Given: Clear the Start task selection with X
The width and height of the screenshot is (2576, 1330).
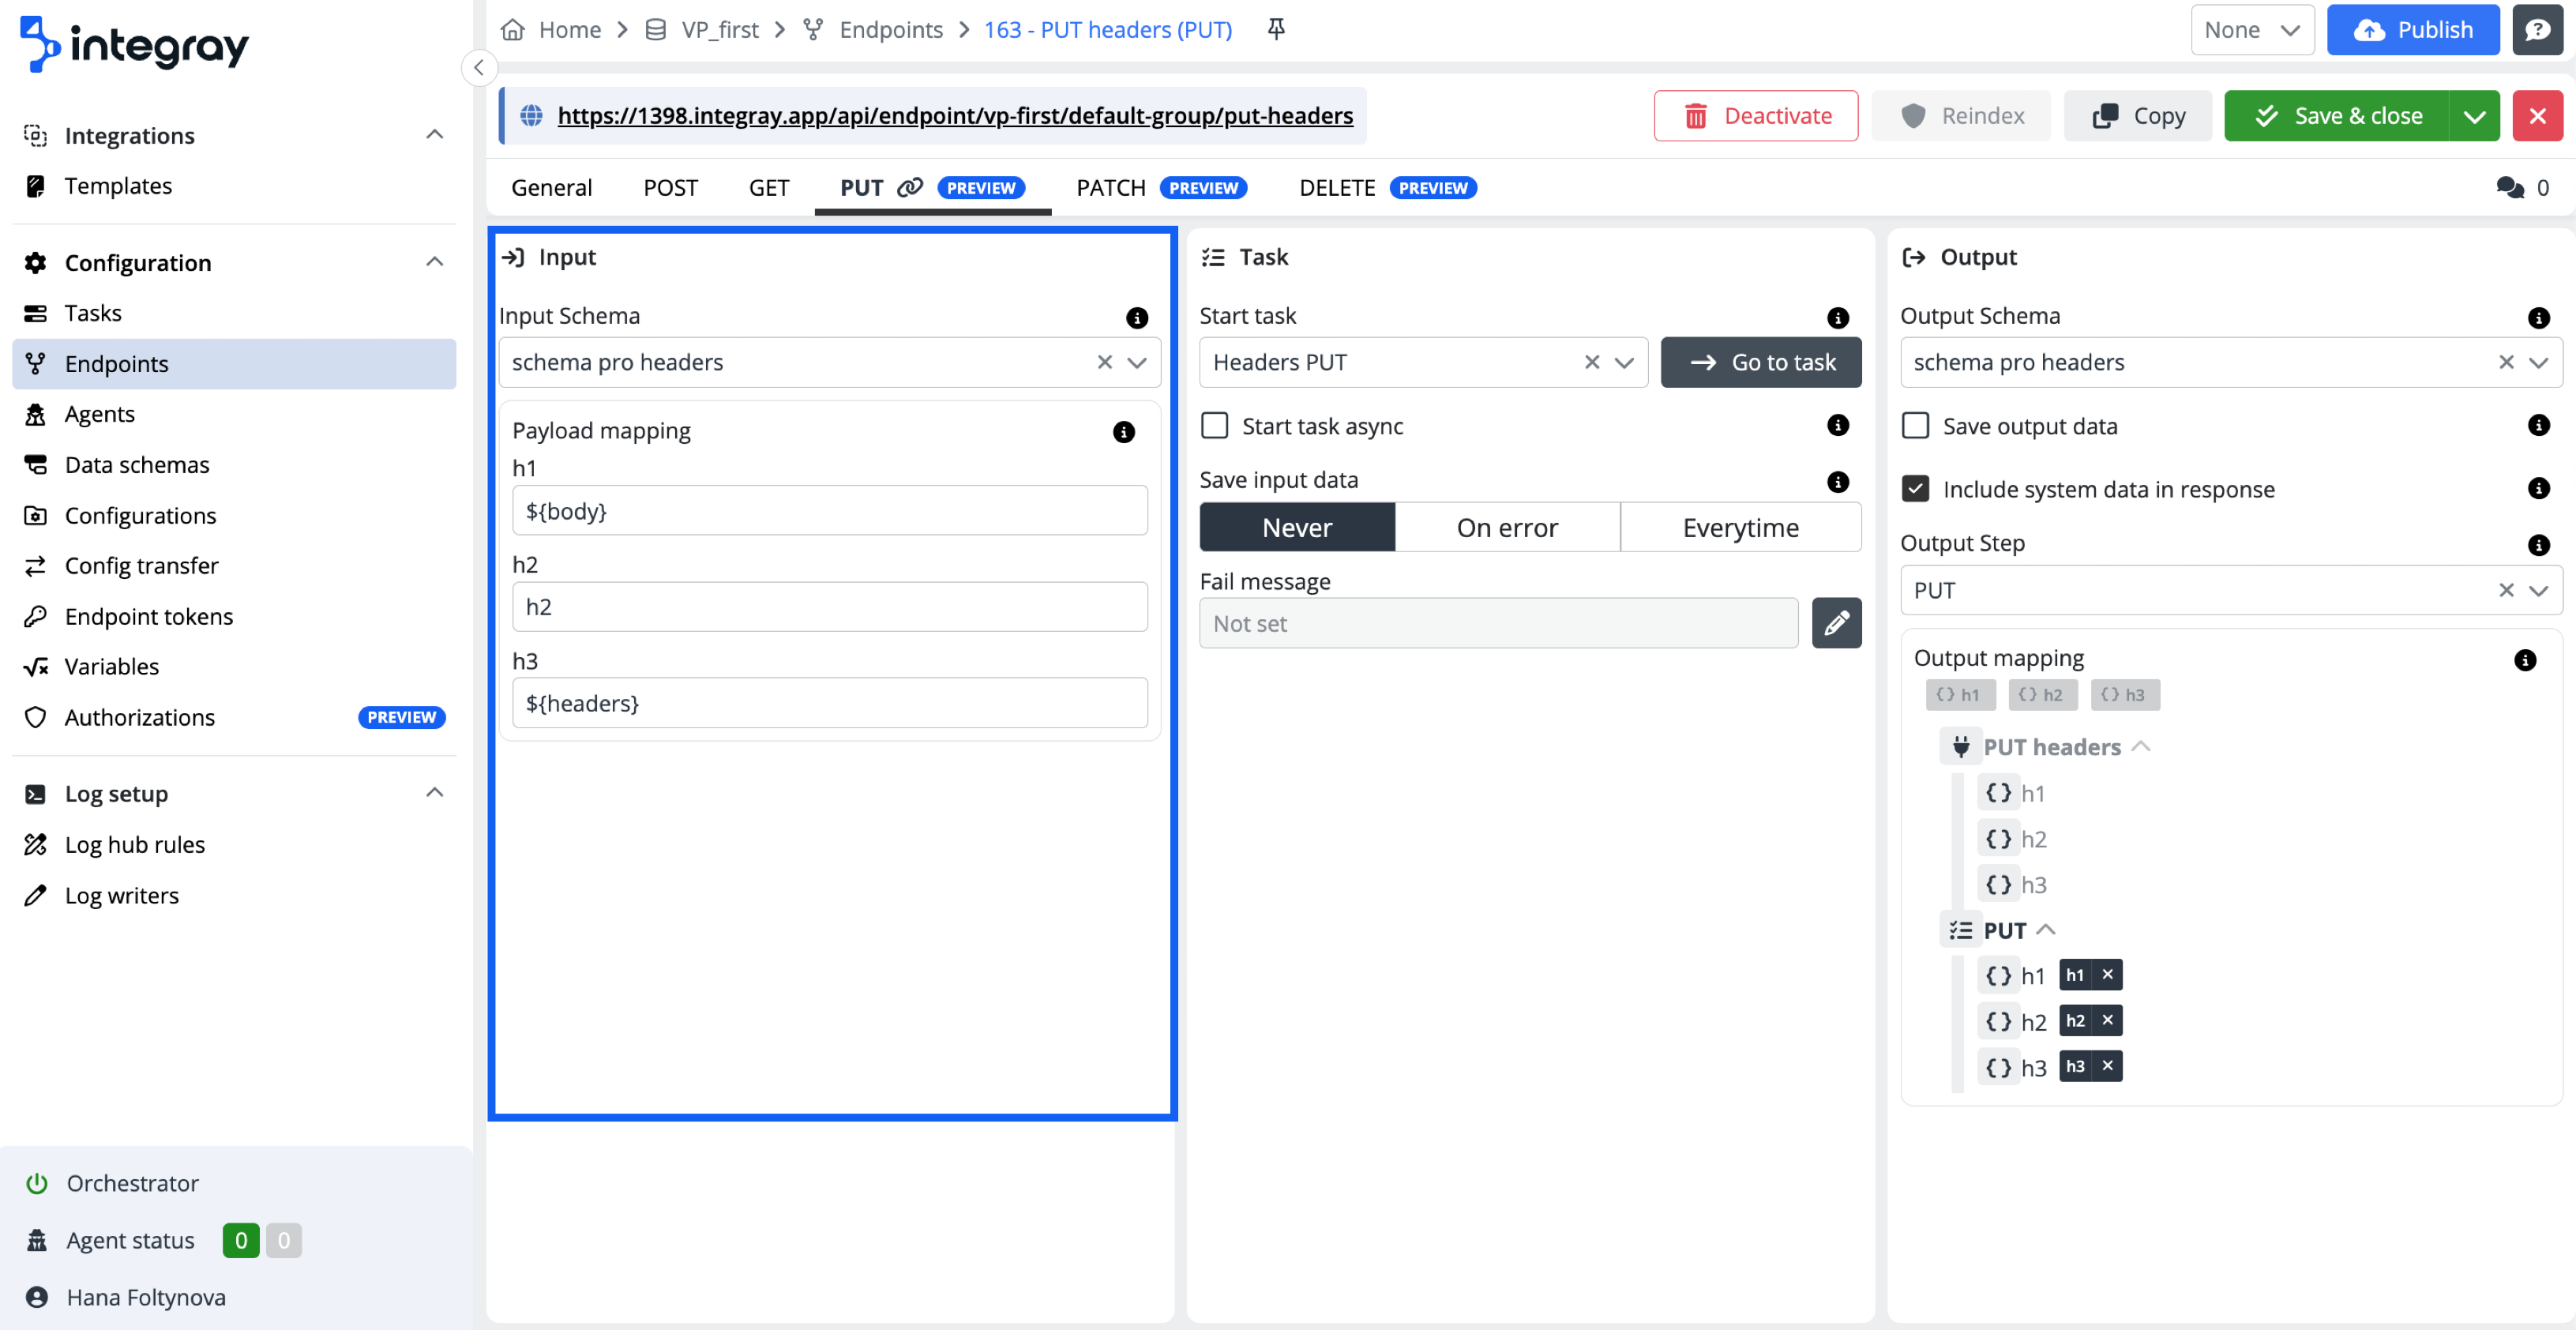Looking at the screenshot, I should point(1592,362).
